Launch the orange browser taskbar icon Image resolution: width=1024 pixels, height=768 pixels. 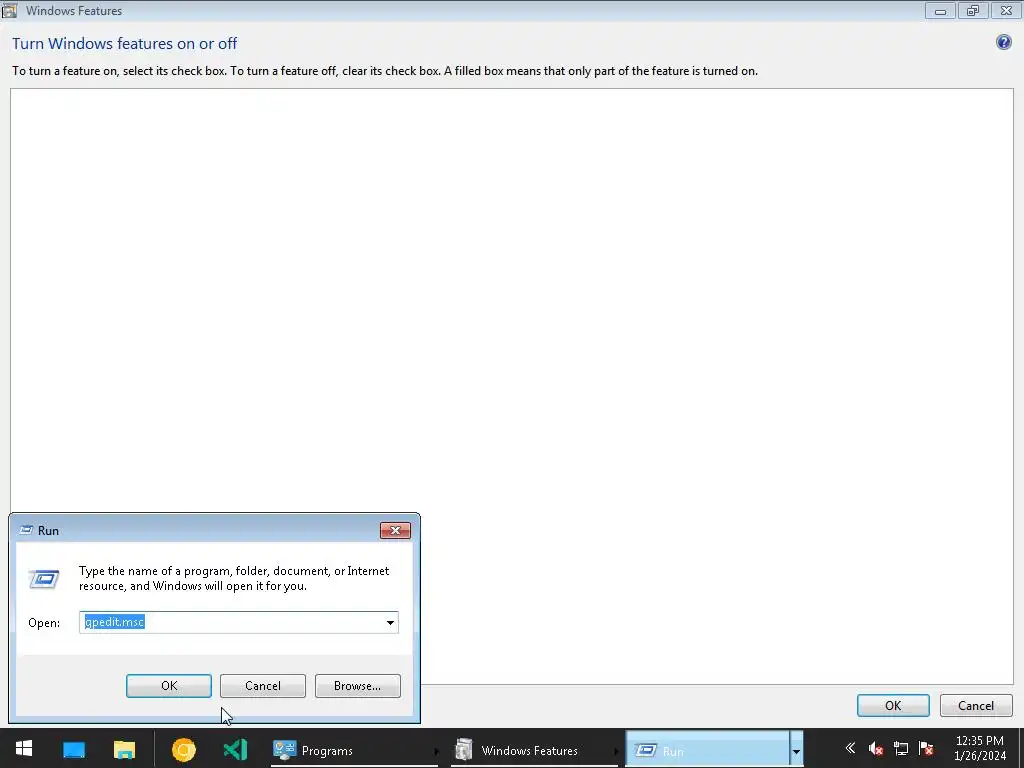coord(184,749)
